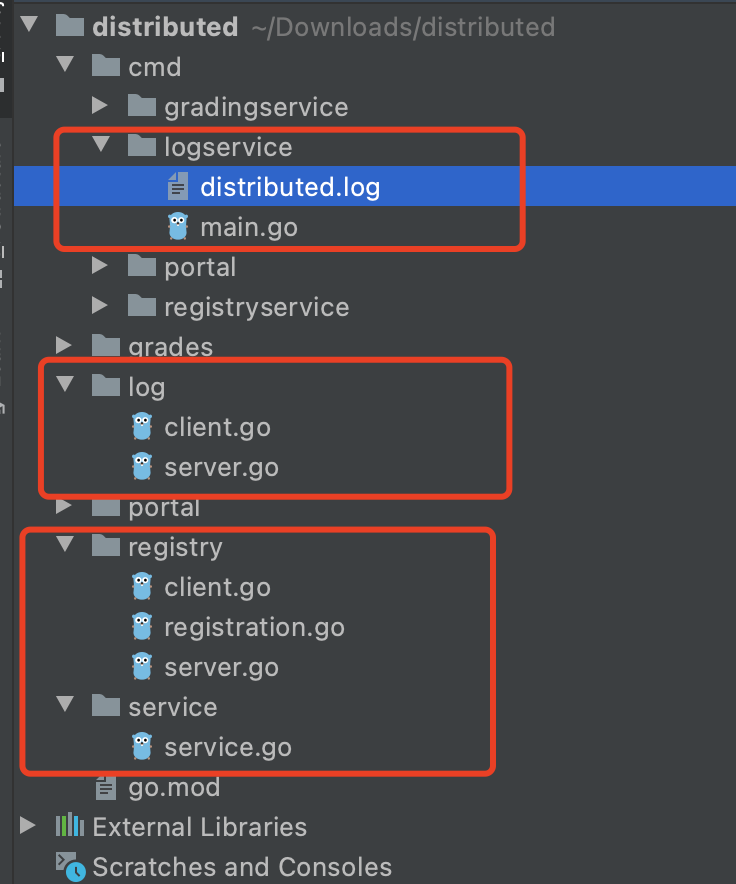The width and height of the screenshot is (736, 884).
Task: Click the go.mod file icon
Action: pyautogui.click(x=106, y=787)
